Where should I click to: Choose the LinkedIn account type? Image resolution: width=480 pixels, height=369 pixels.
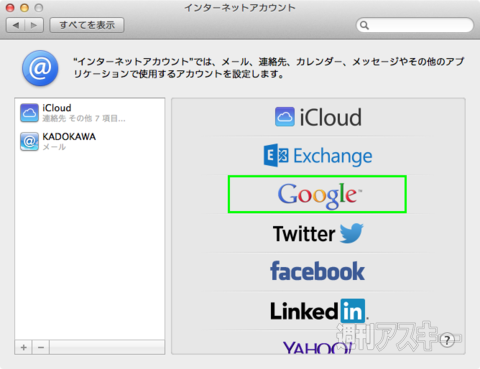coord(318,311)
